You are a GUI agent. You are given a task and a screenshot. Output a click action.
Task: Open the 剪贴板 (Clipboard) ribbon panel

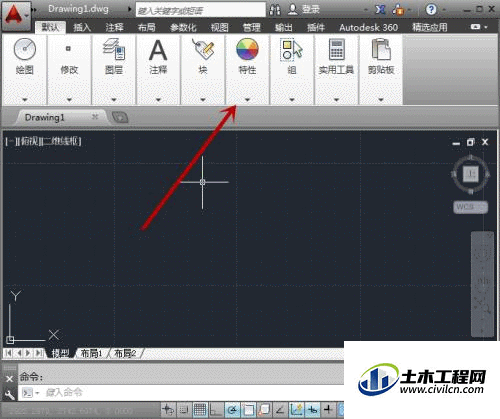click(381, 70)
